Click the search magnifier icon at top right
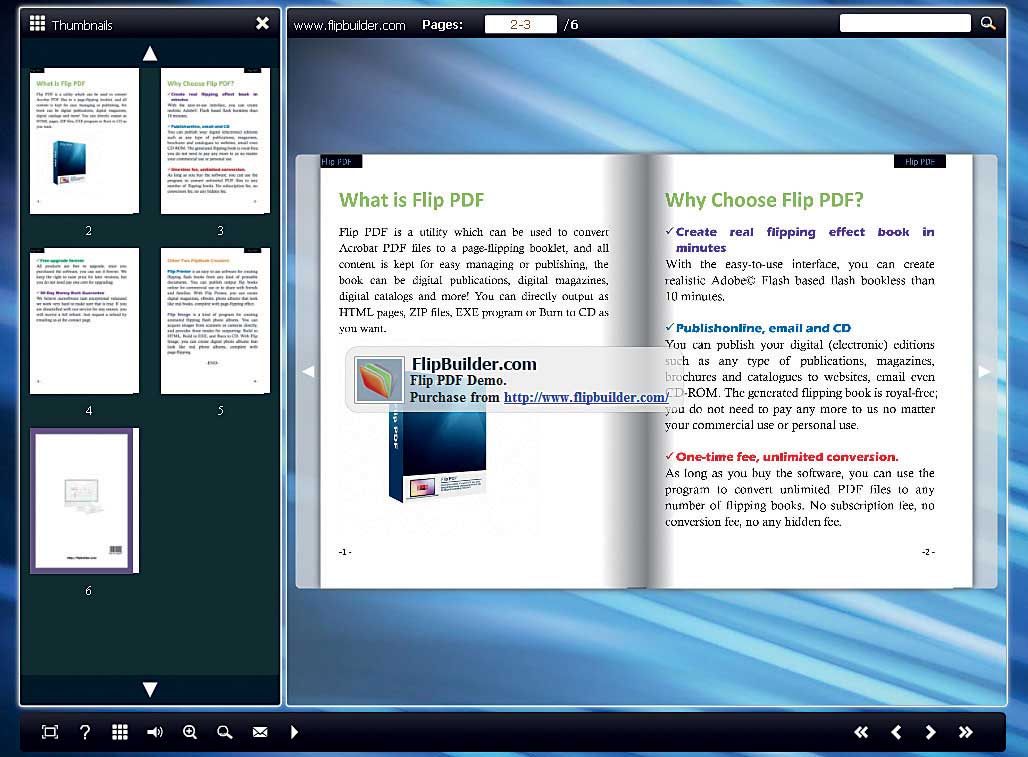The width and height of the screenshot is (1028, 757). point(988,24)
